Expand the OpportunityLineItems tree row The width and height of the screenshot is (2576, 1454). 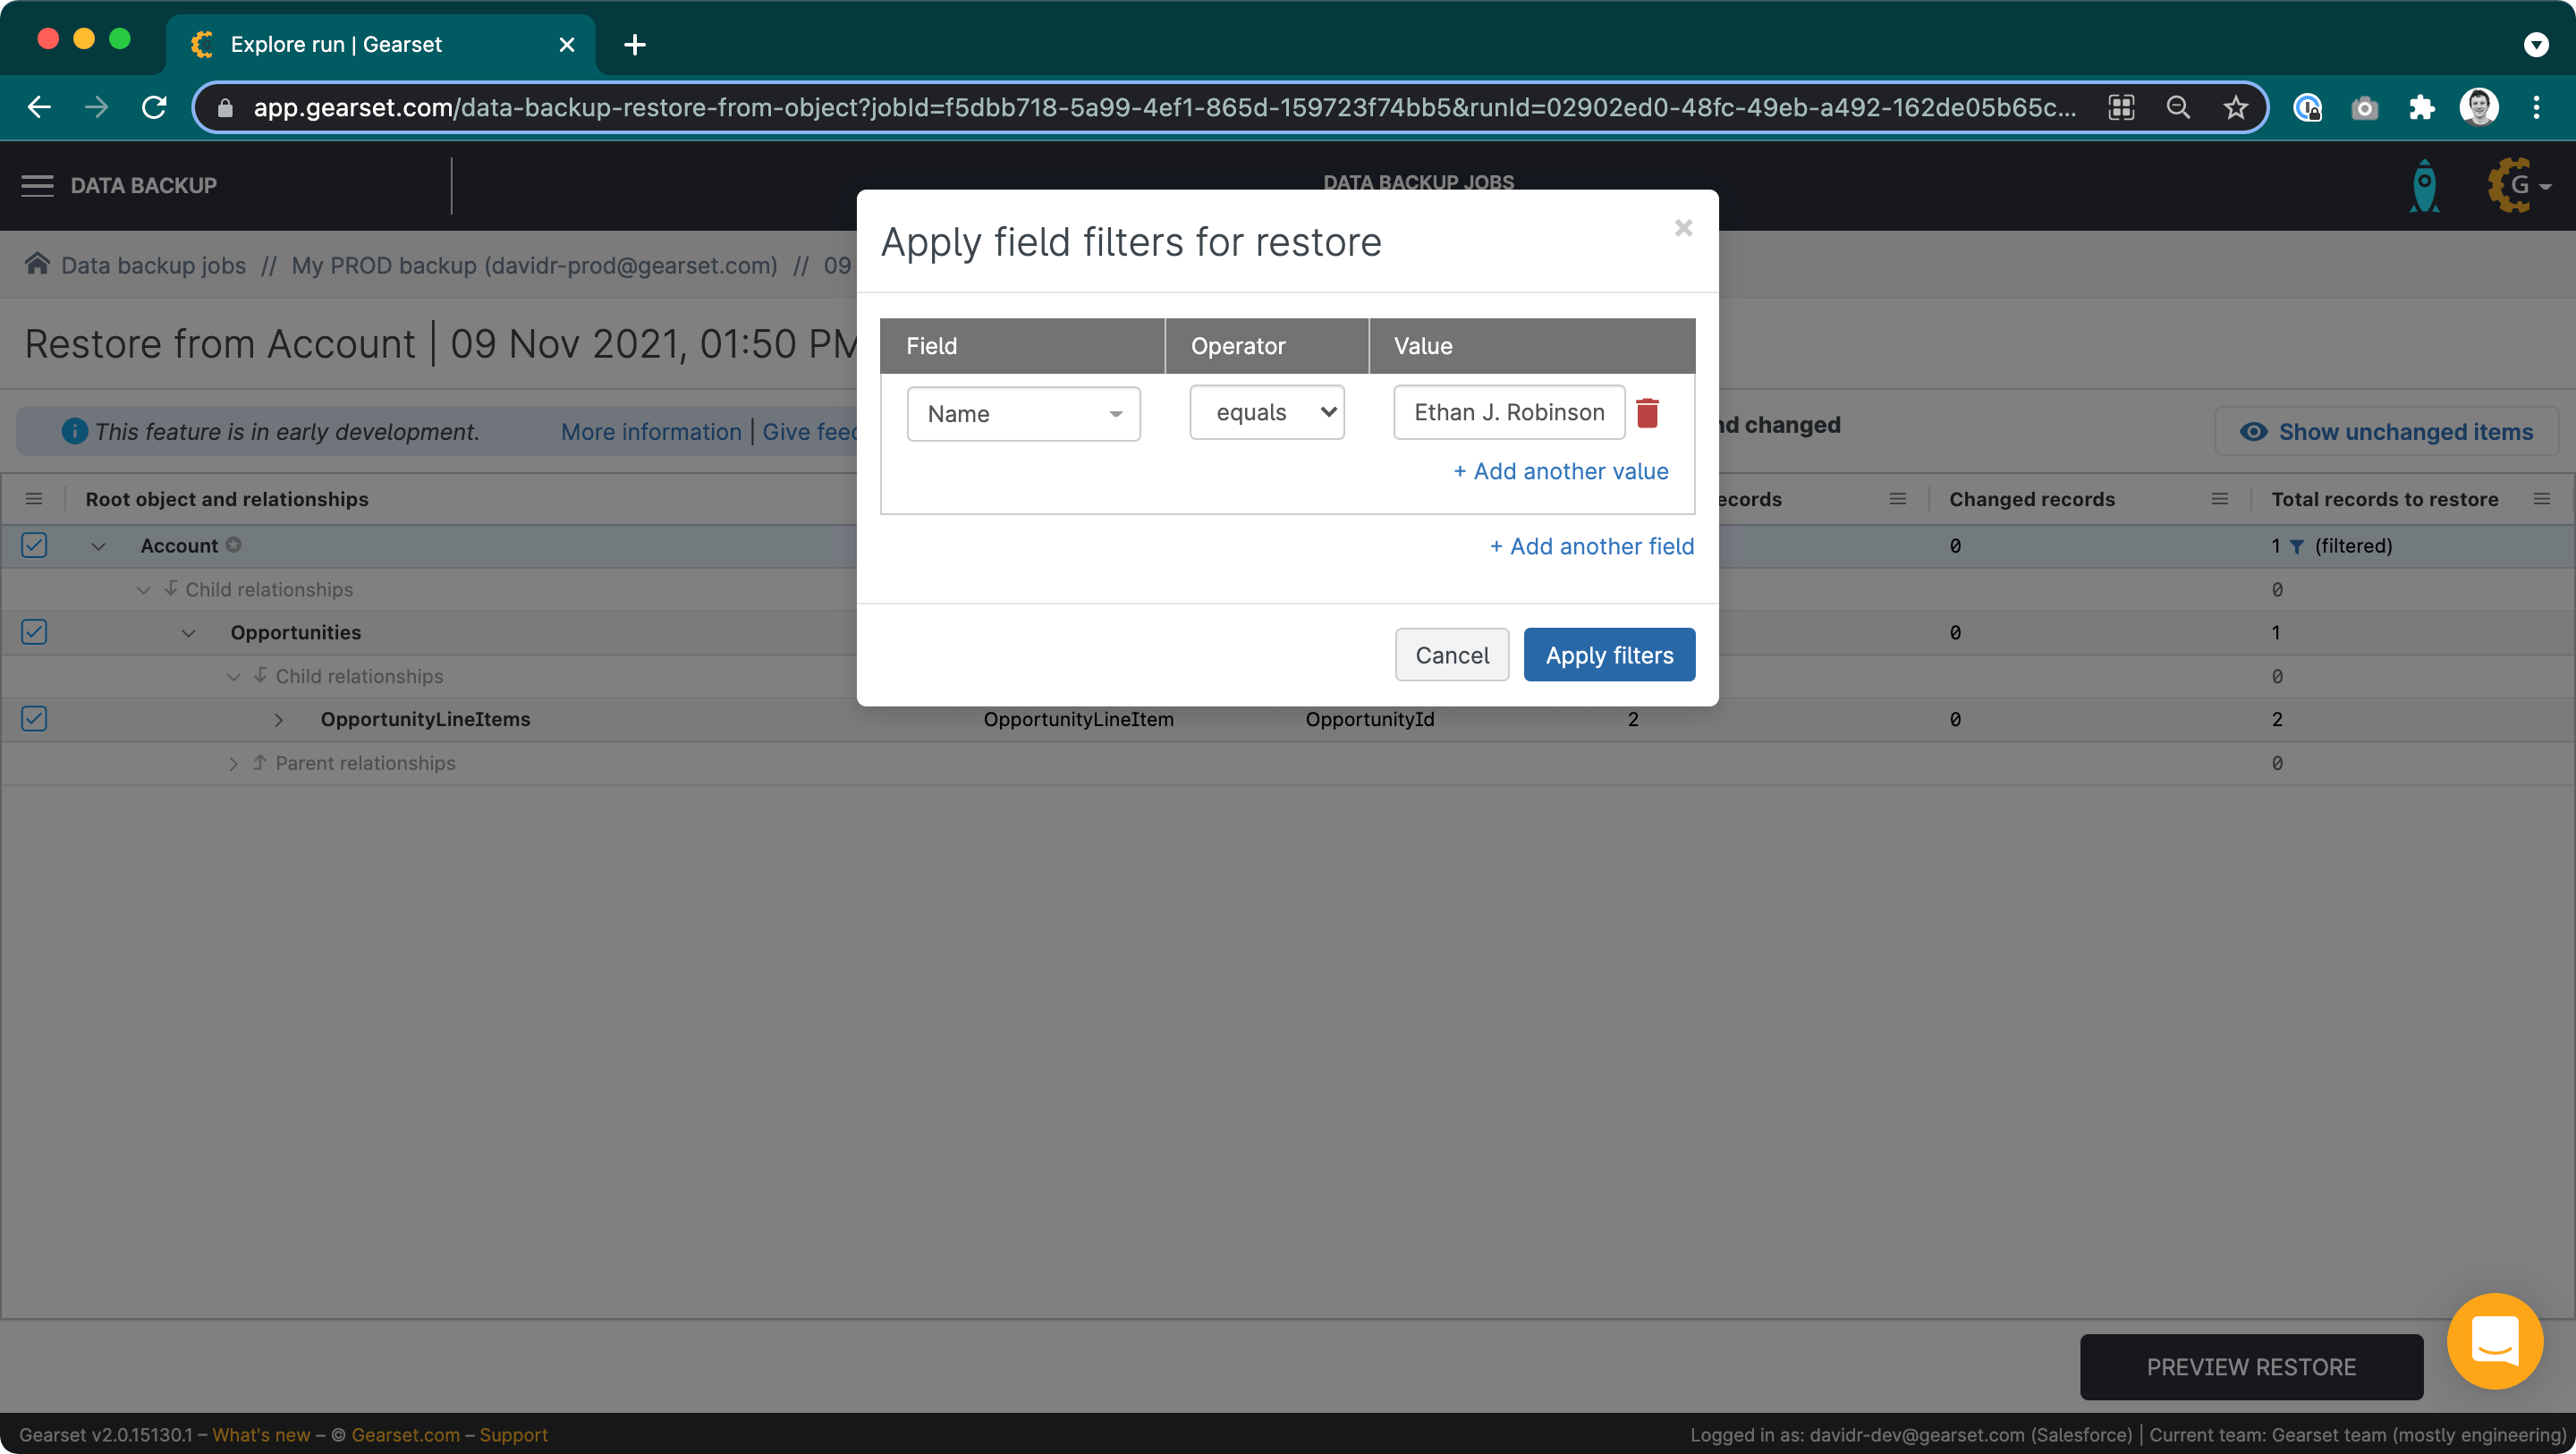click(279, 720)
